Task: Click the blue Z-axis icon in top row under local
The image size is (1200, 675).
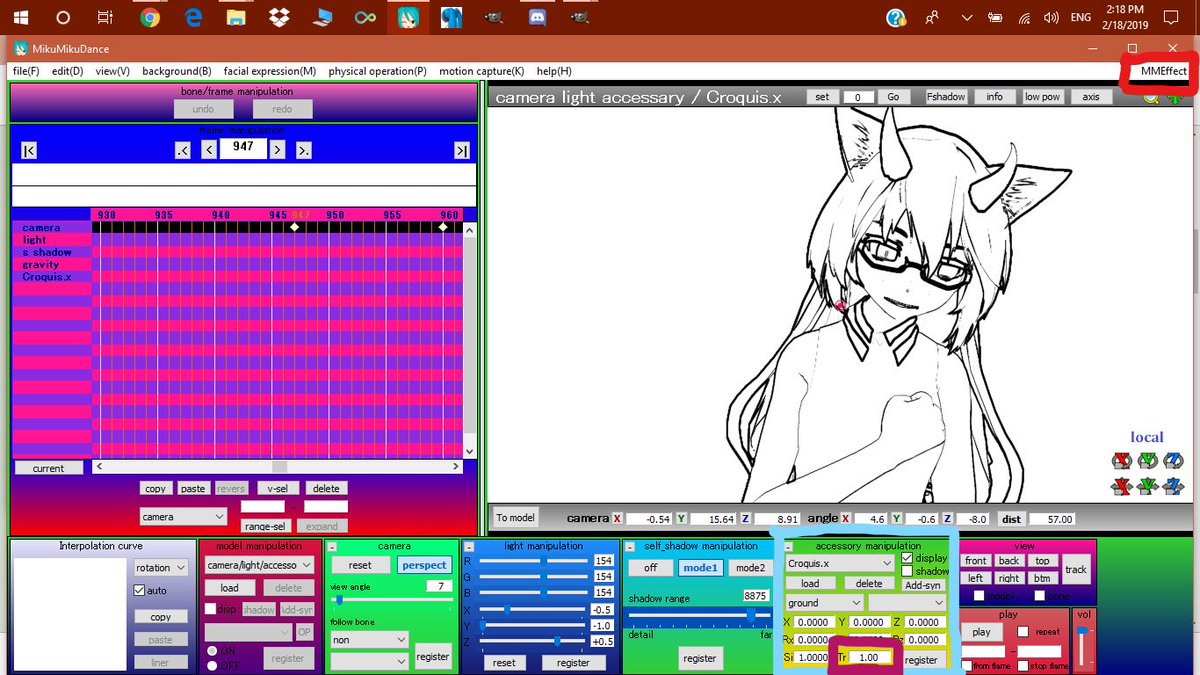Action: [x=1173, y=461]
